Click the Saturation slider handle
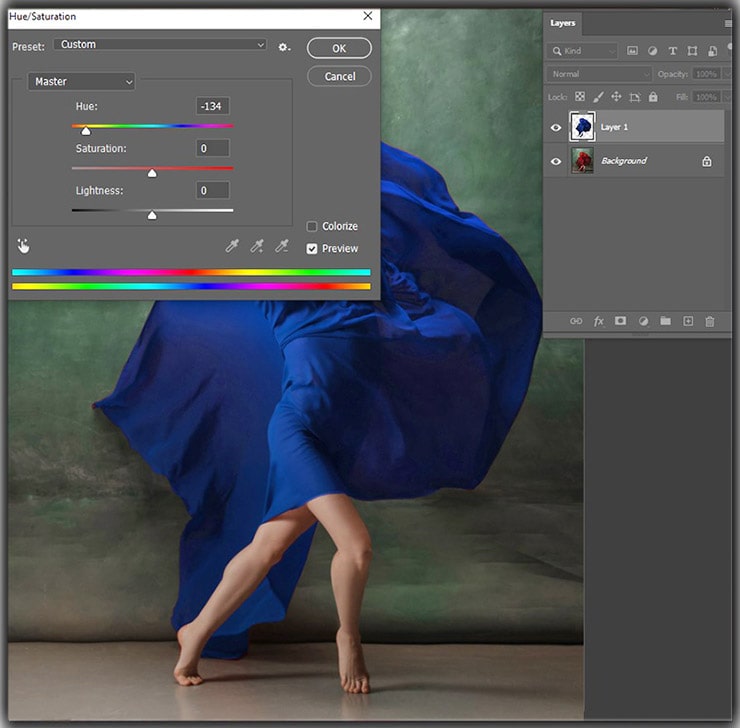 (x=152, y=173)
